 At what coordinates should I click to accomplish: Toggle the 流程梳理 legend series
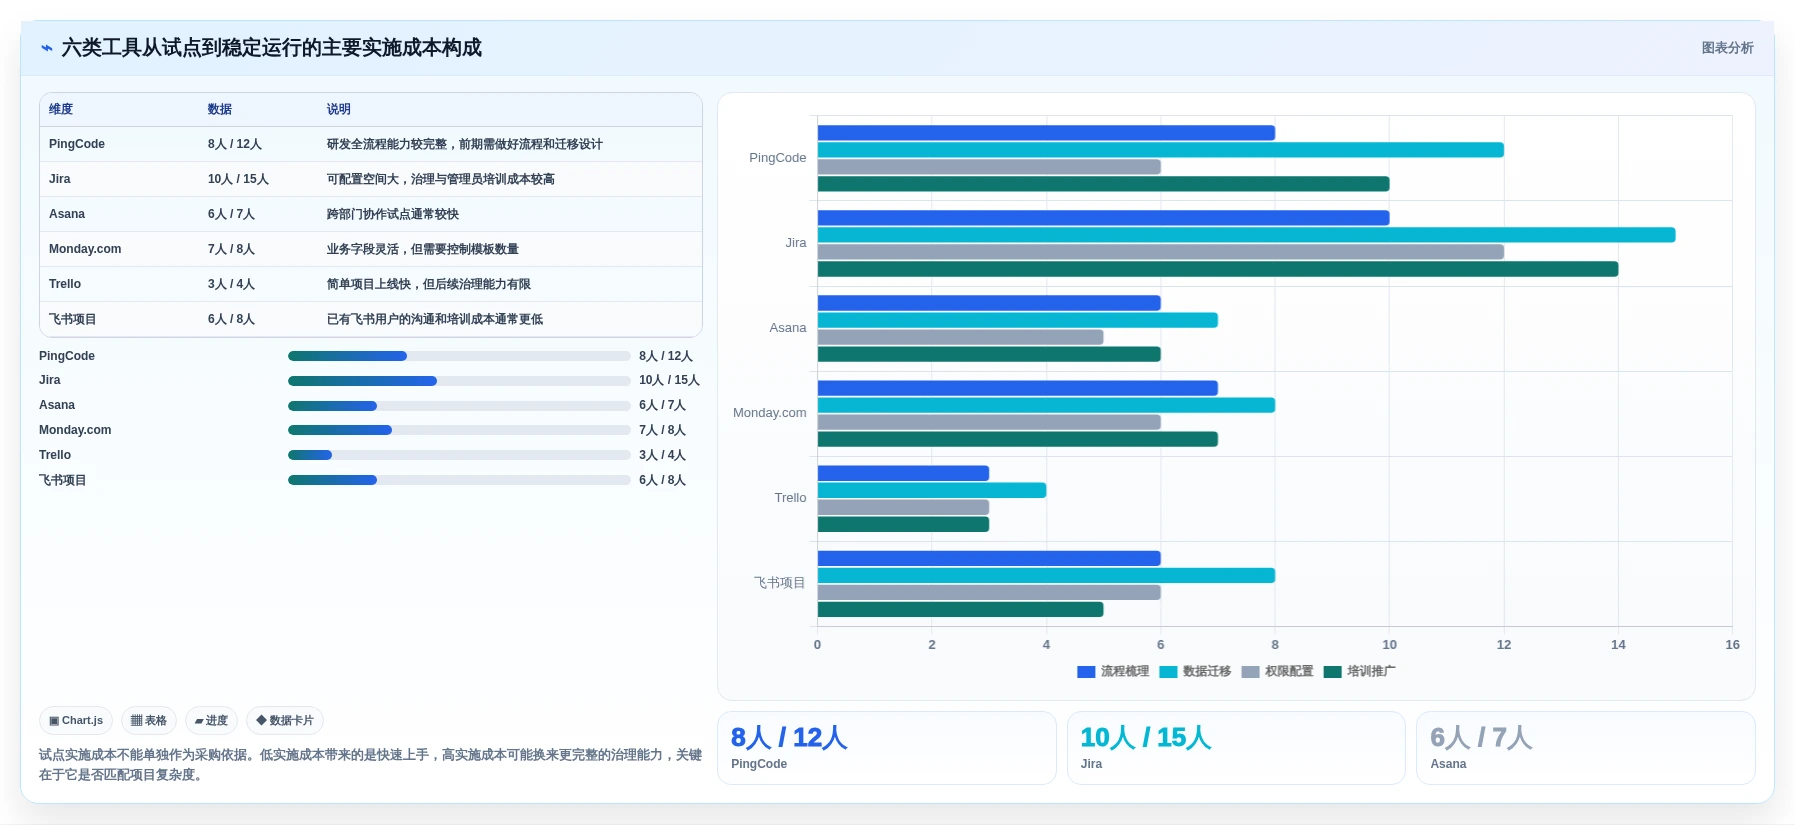coord(1113,671)
